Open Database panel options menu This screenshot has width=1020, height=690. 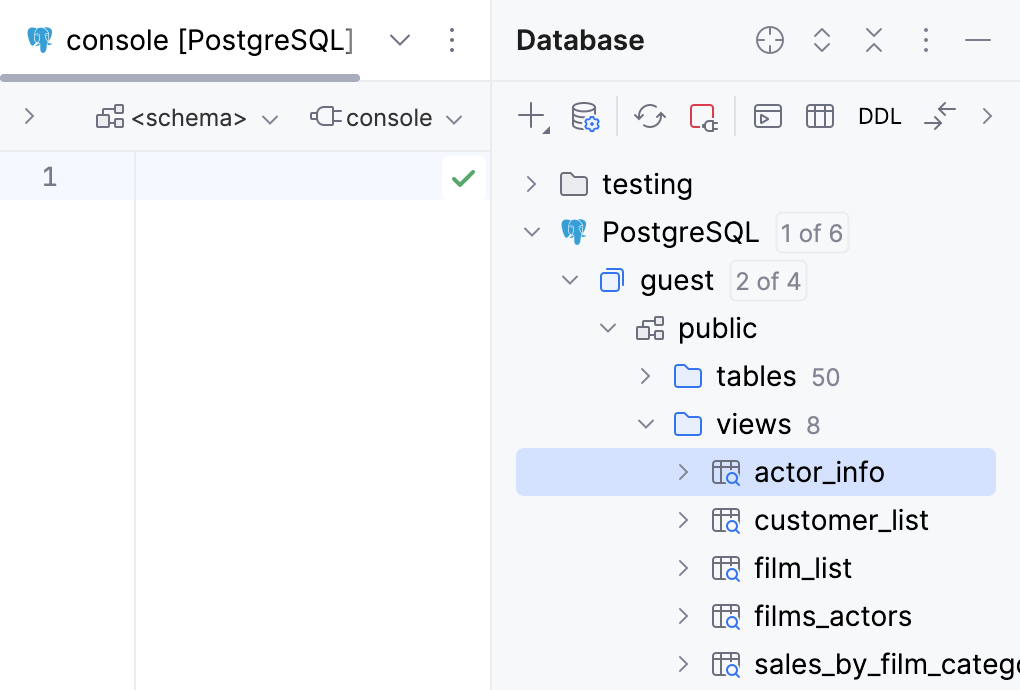[x=925, y=40]
